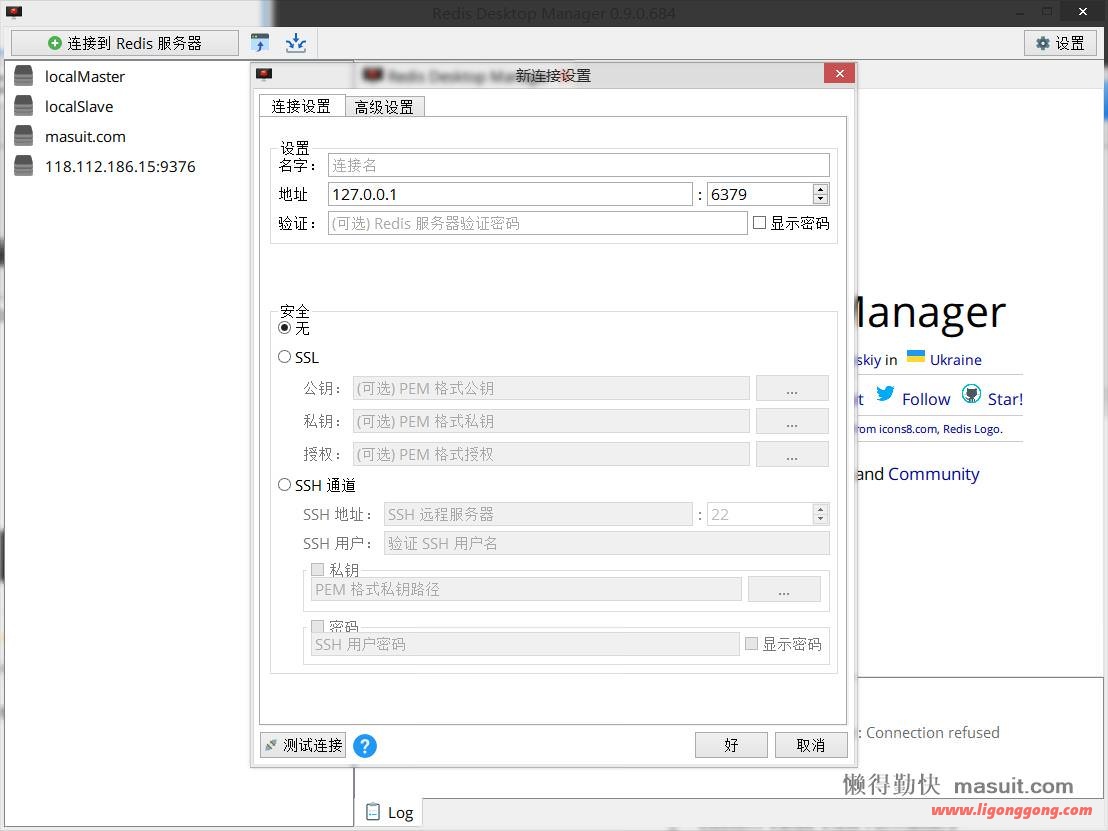Image resolution: width=1108 pixels, height=831 pixels.
Task: Click the 6379 port field
Action: pos(760,194)
